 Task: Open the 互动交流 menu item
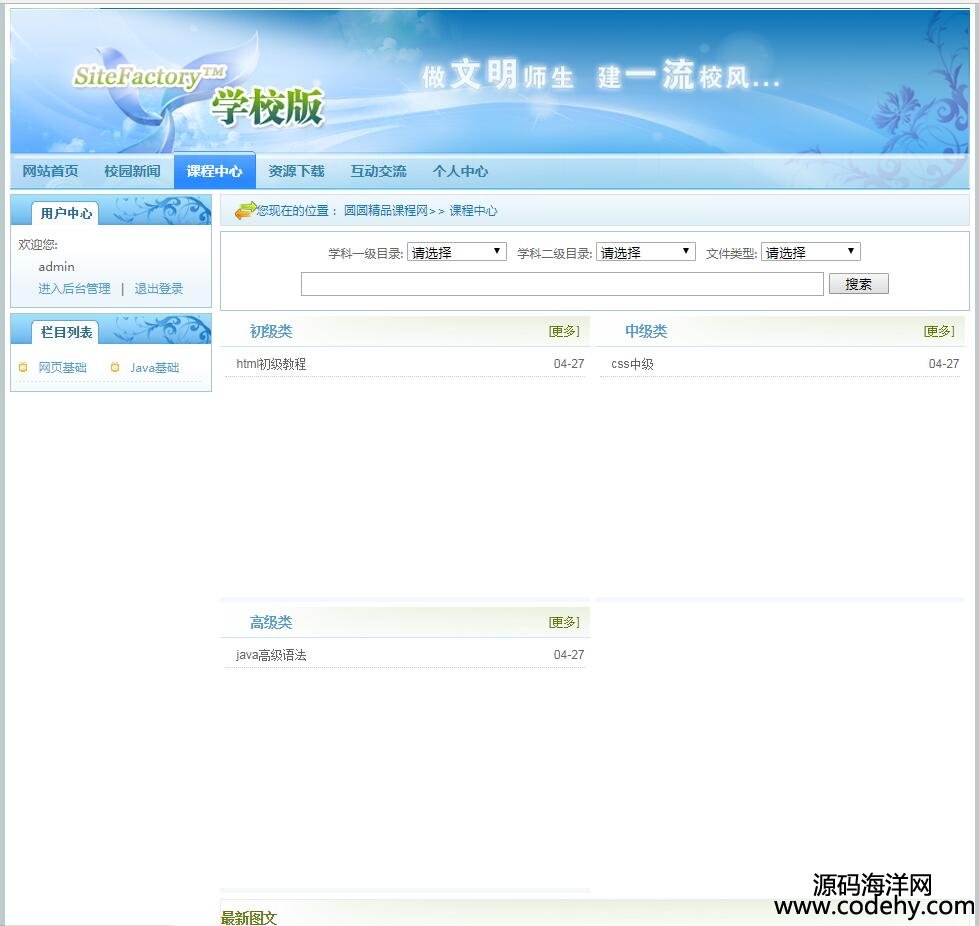(x=378, y=171)
